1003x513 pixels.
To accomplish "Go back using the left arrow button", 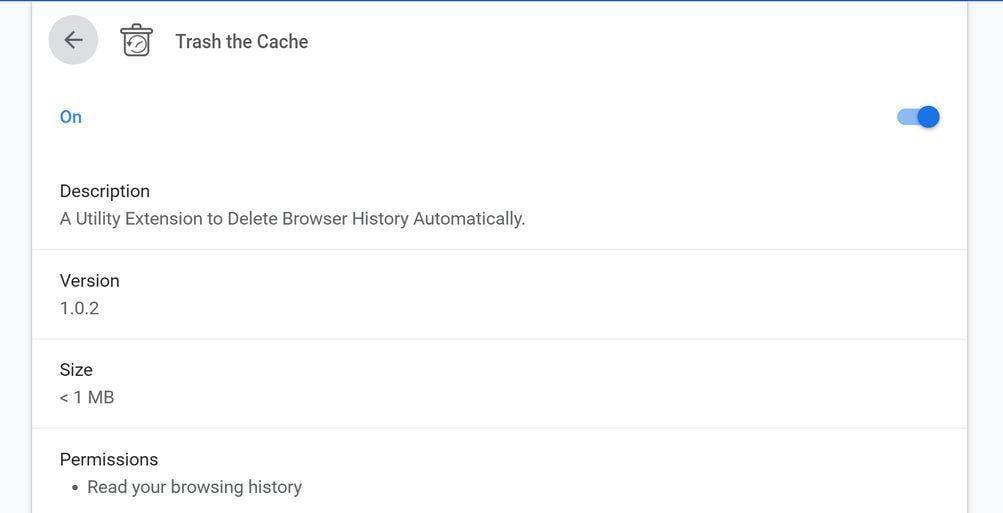I will 73,40.
